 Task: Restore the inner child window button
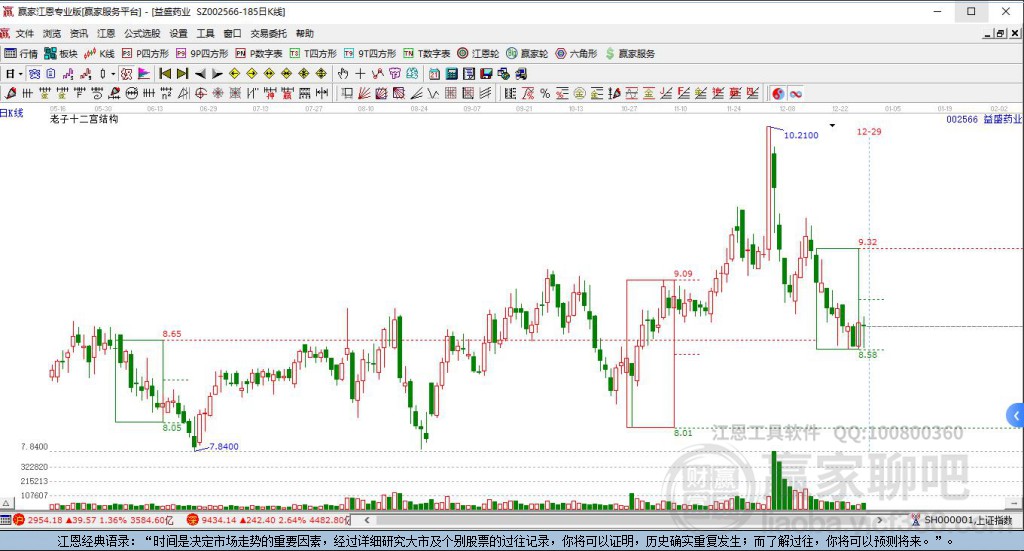pos(1001,33)
